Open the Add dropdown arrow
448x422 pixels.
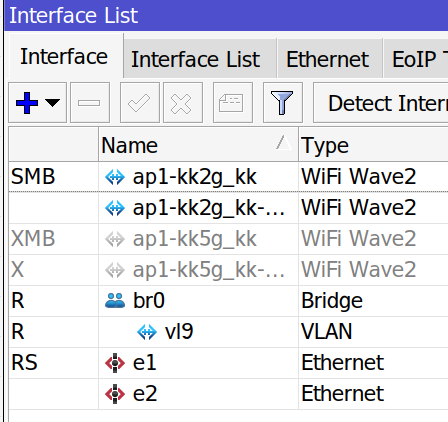click(x=52, y=103)
